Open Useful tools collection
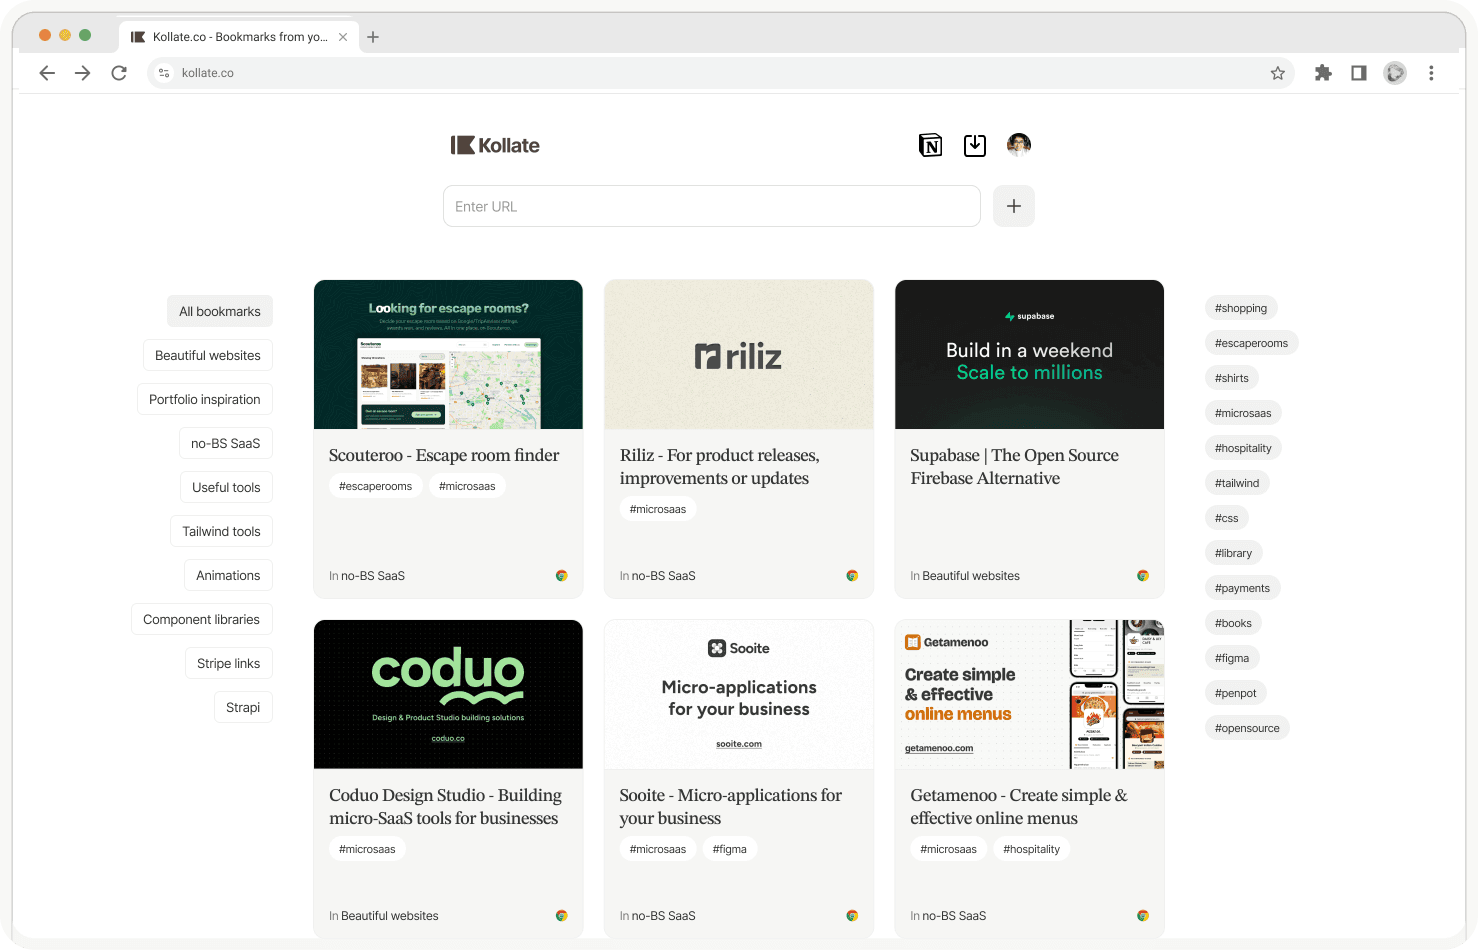1478x950 pixels. [x=227, y=487]
